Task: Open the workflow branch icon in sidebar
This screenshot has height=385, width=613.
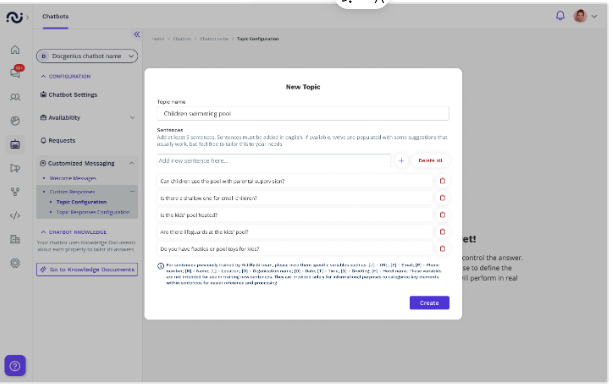Action: [15, 192]
